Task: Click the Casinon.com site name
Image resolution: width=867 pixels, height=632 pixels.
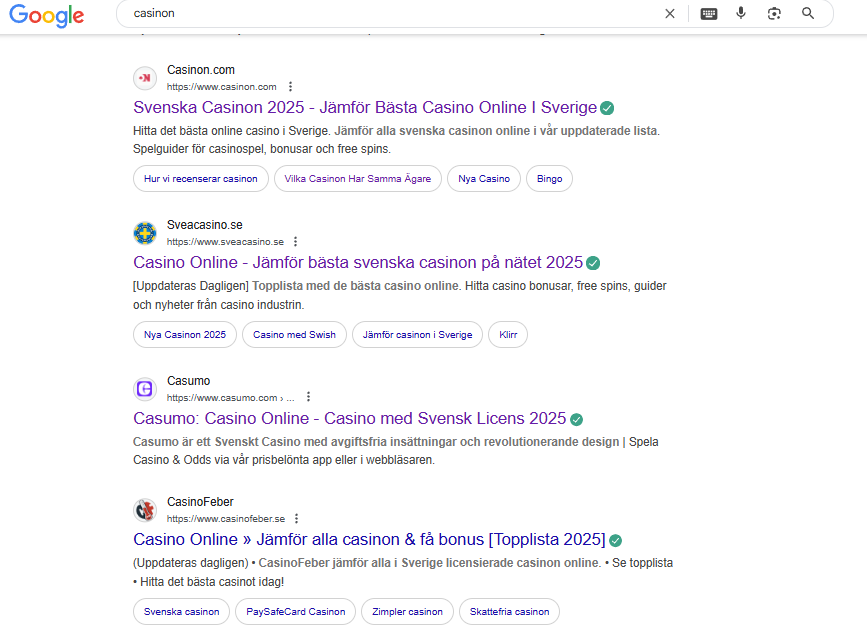Action: [201, 70]
